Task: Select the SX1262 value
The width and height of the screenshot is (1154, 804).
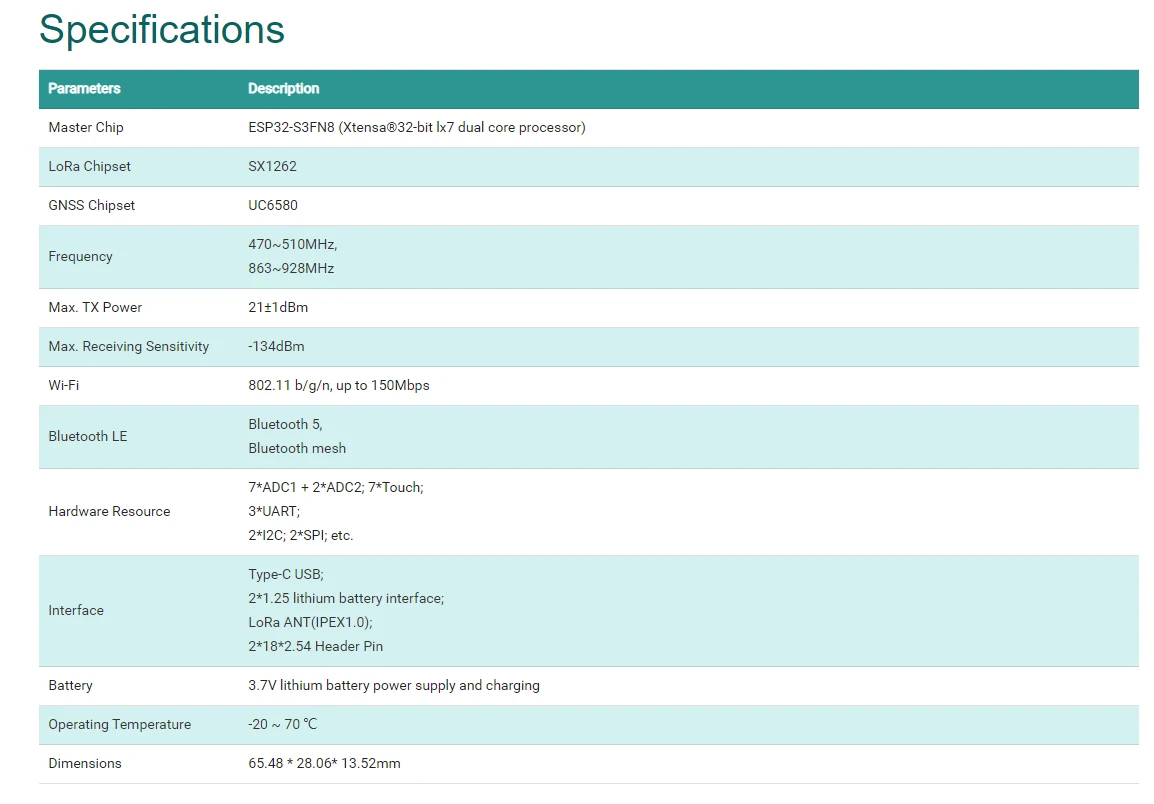Action: click(272, 166)
